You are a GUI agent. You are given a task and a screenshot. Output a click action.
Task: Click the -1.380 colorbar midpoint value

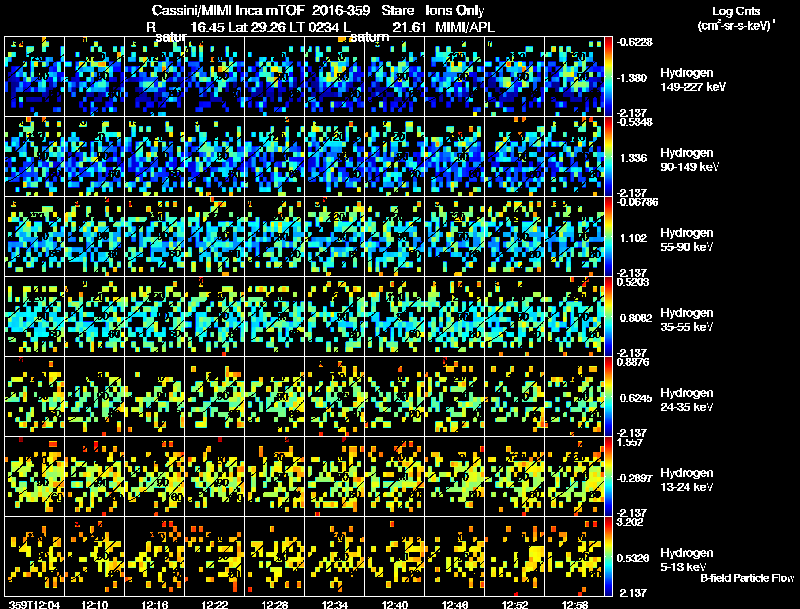(x=632, y=78)
